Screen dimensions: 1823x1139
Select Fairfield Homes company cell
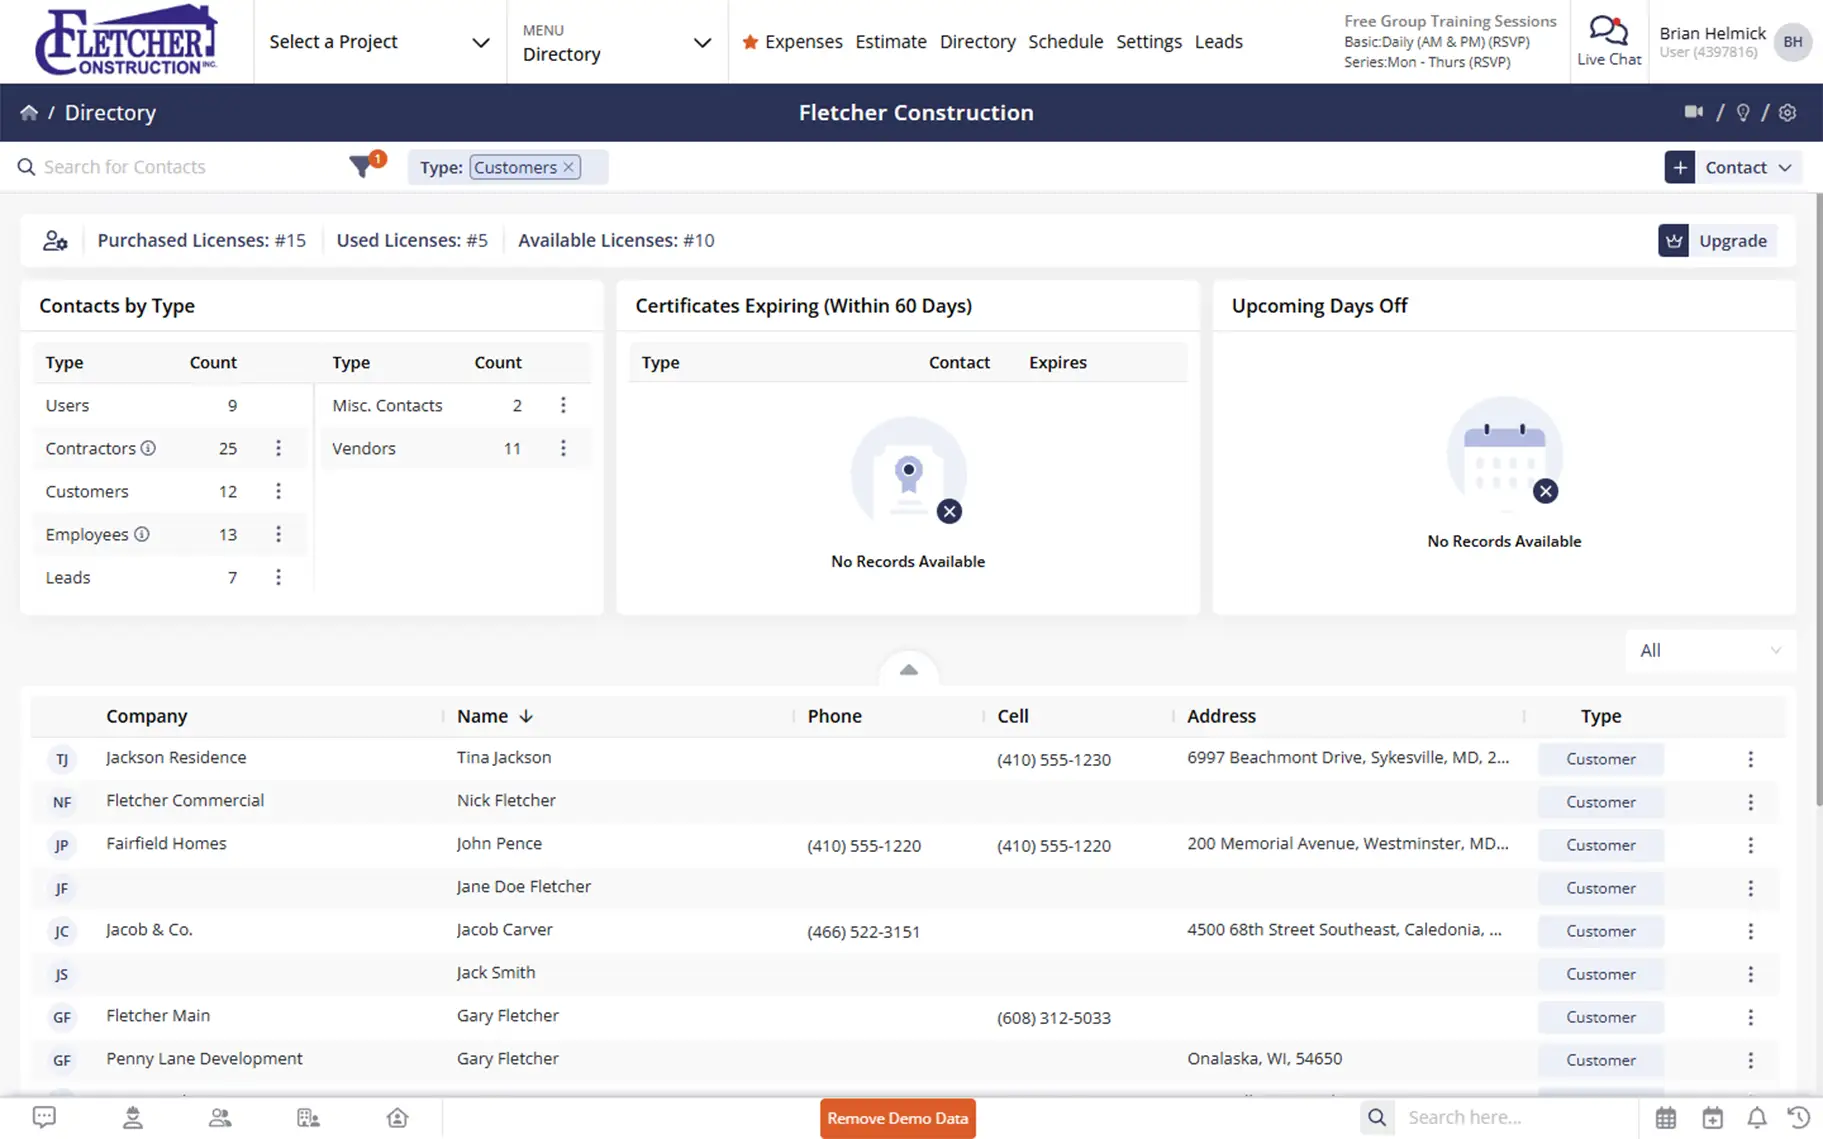pyautogui.click(x=166, y=843)
